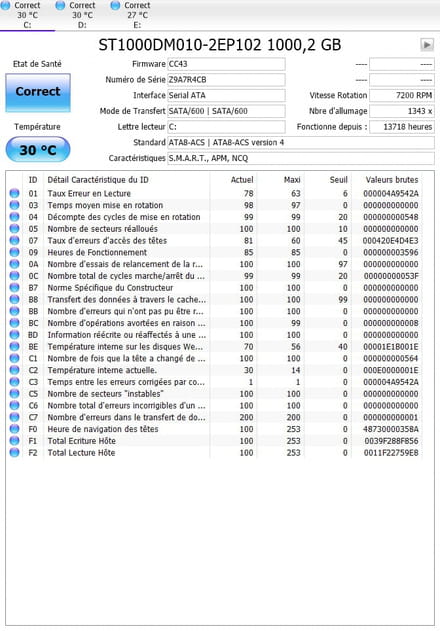Click status icon for row ID C1

pyautogui.click(x=14, y=358)
